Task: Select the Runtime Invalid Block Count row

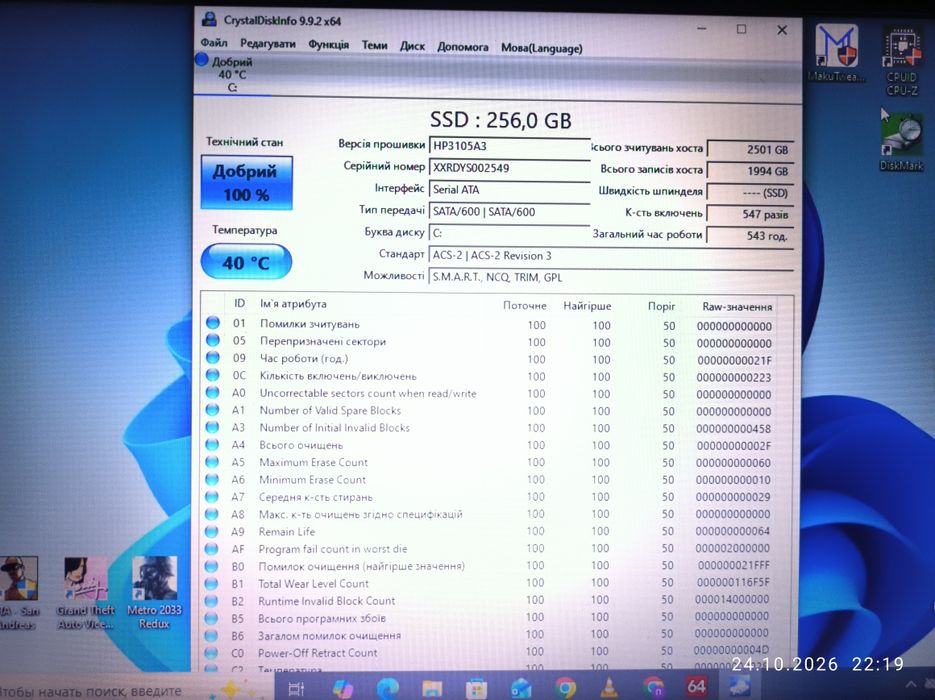Action: 488,600
